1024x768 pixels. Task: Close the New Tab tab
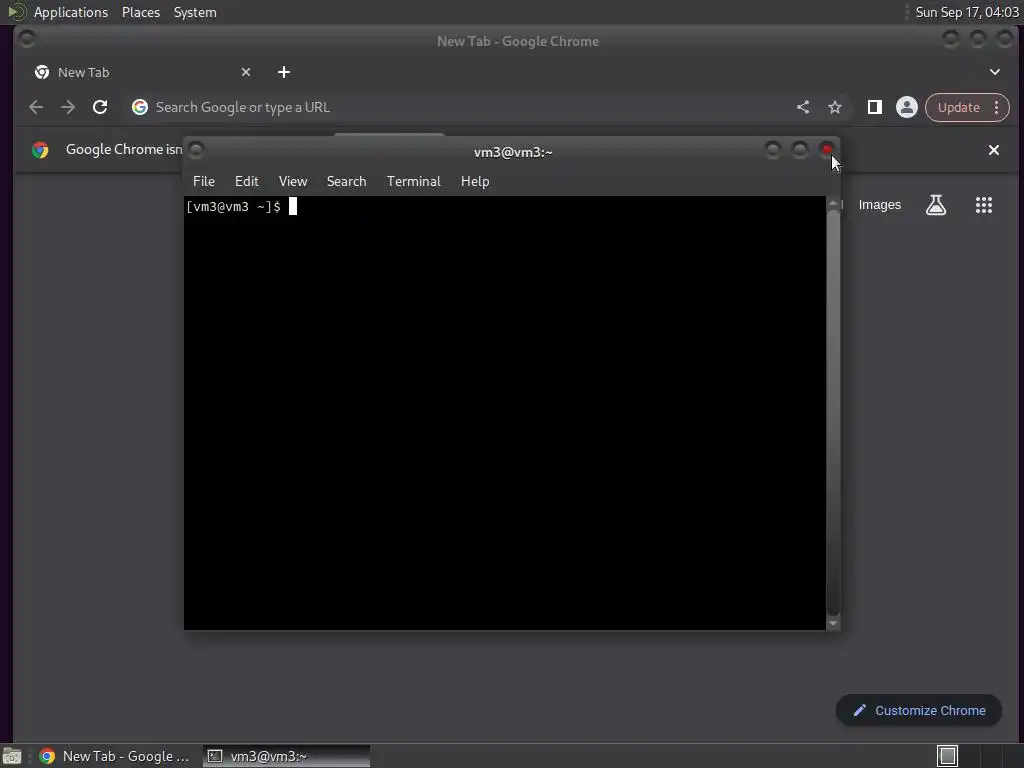pos(246,72)
